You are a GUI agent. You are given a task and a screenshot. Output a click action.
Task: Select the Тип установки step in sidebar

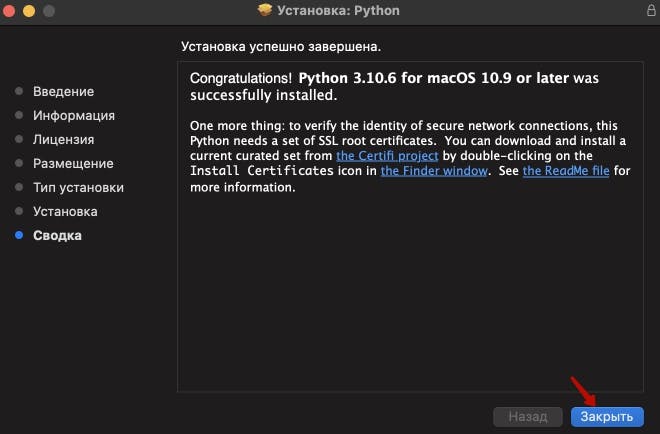[x=78, y=187]
